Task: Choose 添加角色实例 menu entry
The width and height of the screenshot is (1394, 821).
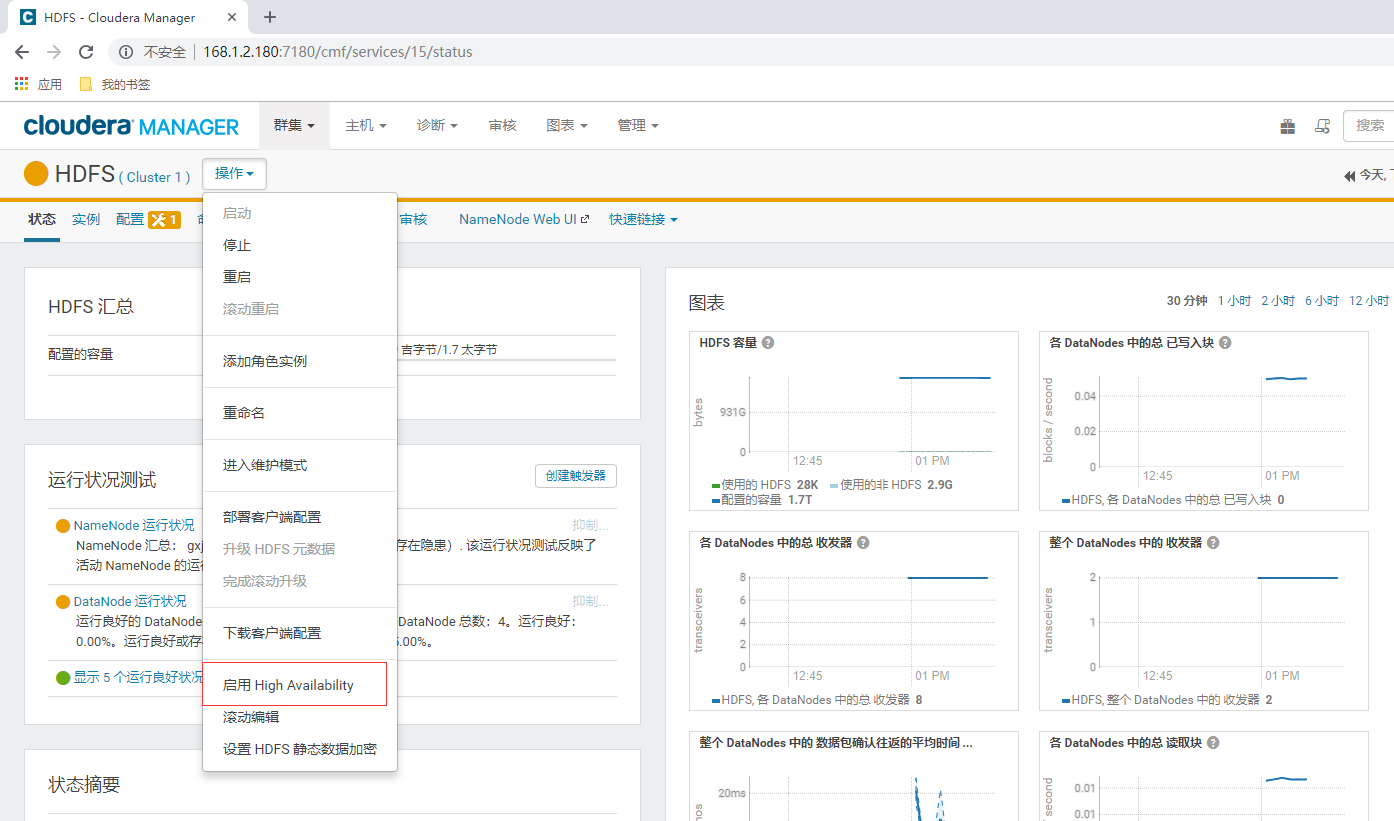Action: 300,361
